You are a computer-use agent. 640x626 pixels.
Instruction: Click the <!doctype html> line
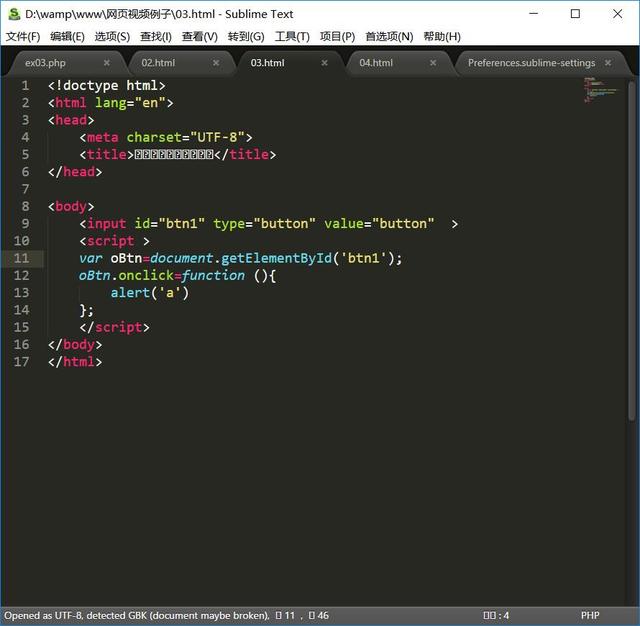(x=107, y=85)
